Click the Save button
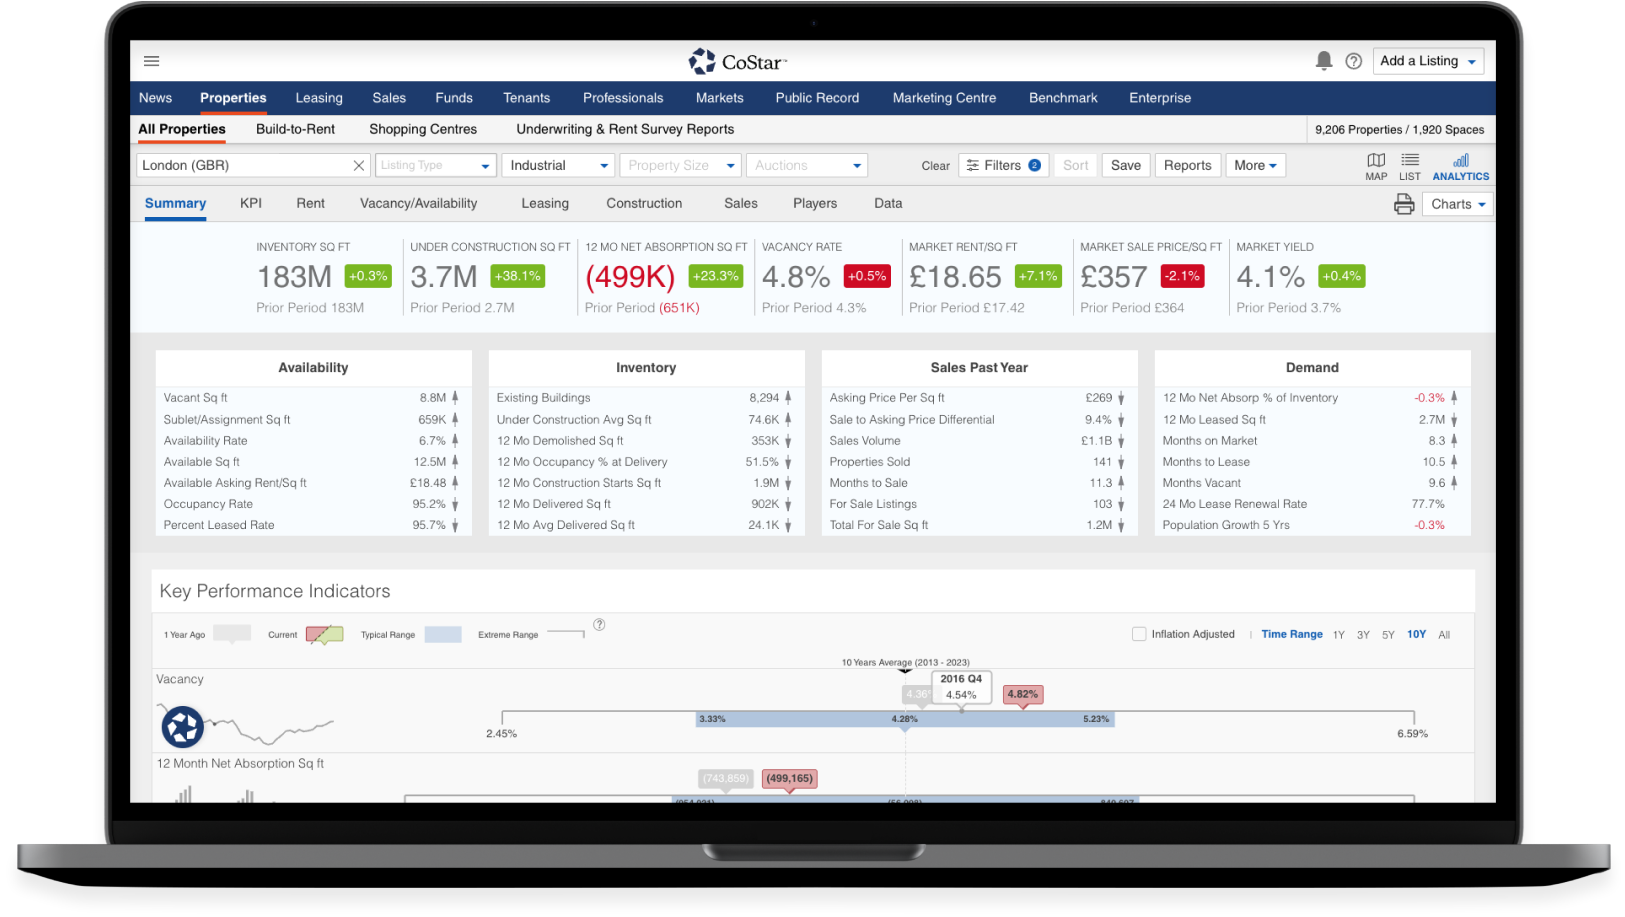The height and width of the screenshot is (917, 1625). coord(1125,165)
